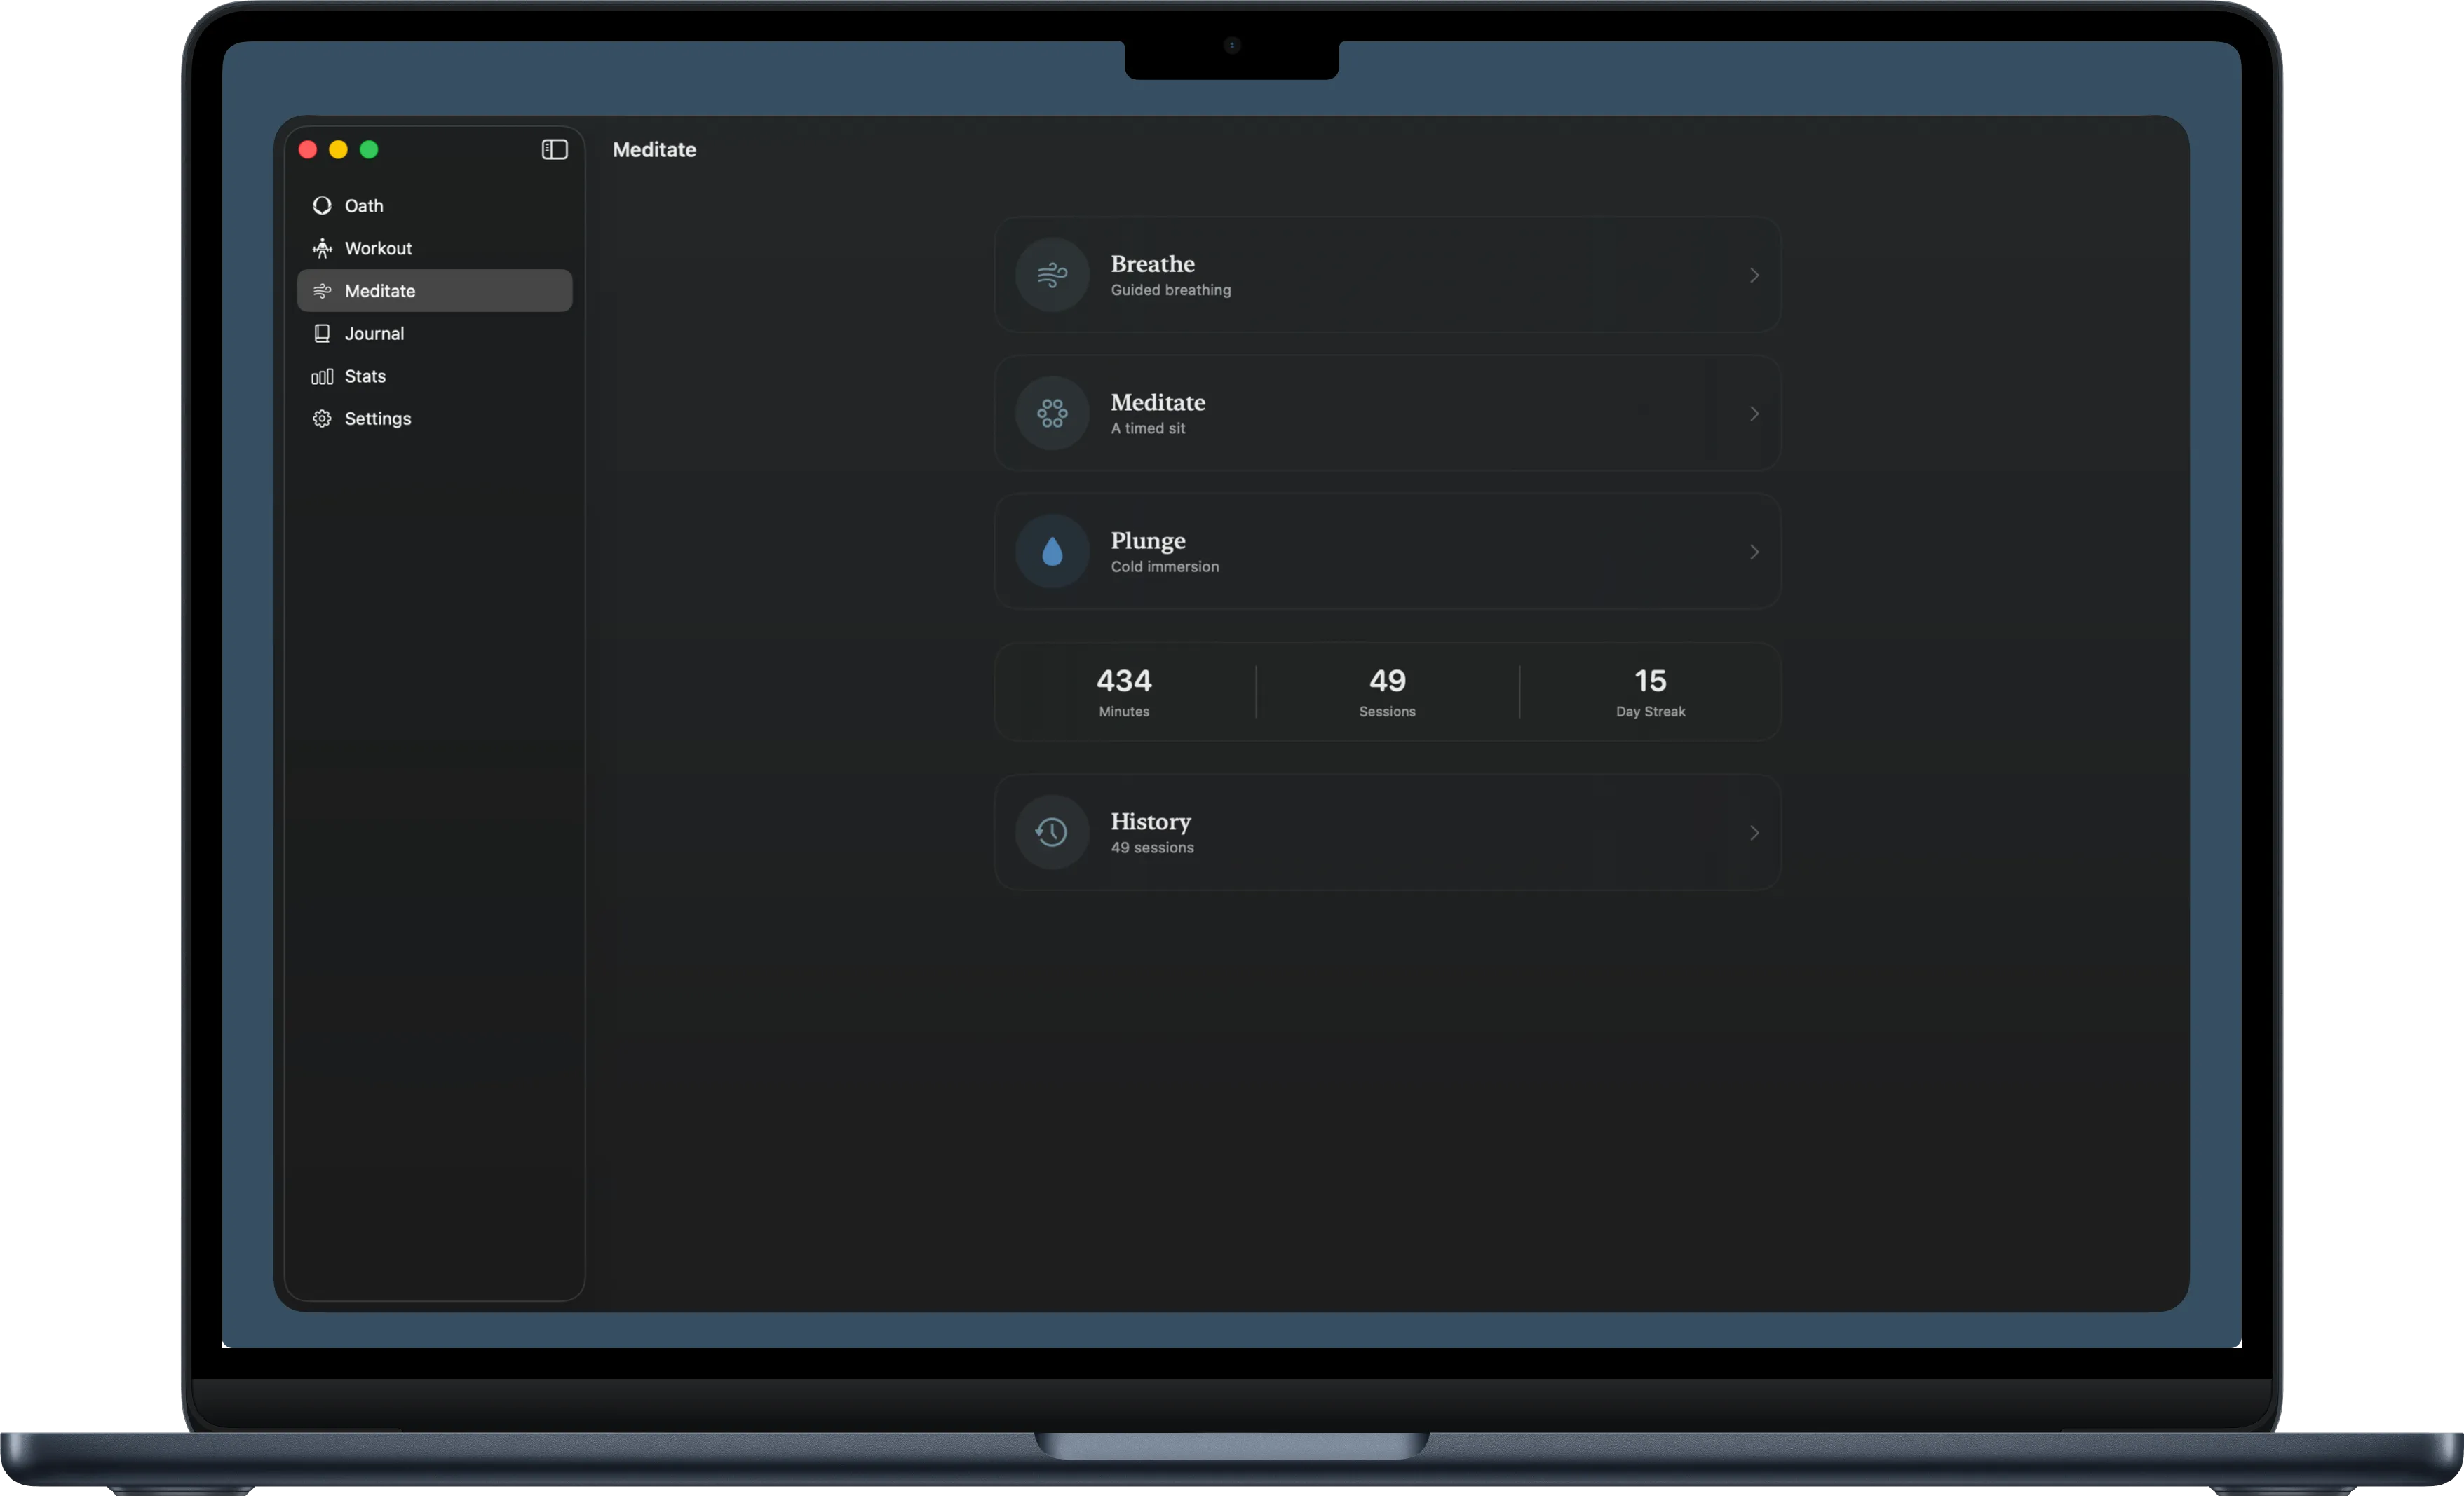
Task: Open the Breathe card title
Action: (1153, 264)
